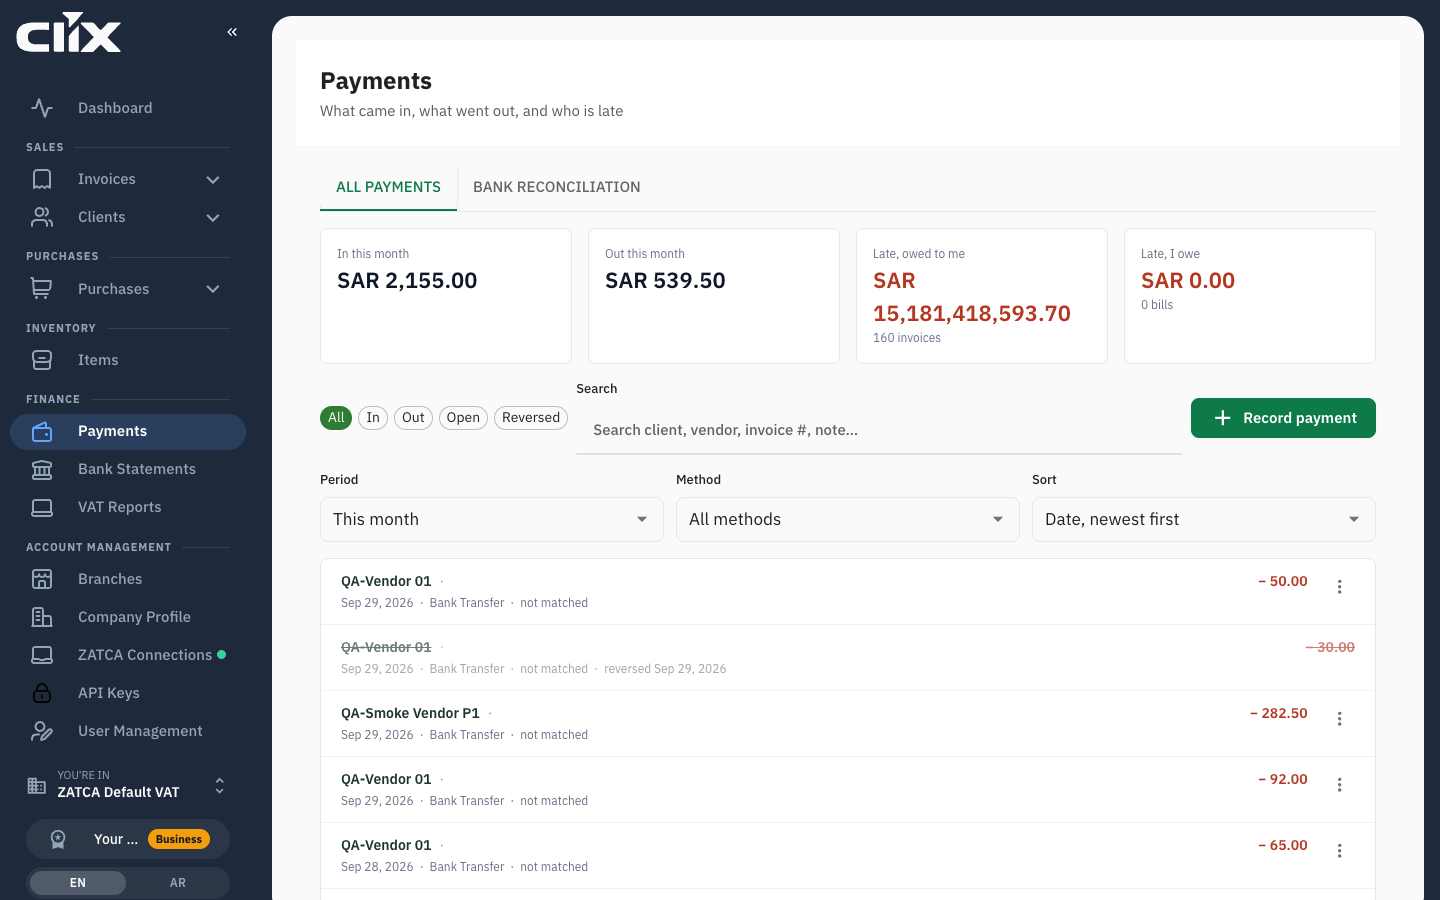Click the Clients people icon
Image resolution: width=1440 pixels, height=900 pixels.
42,217
